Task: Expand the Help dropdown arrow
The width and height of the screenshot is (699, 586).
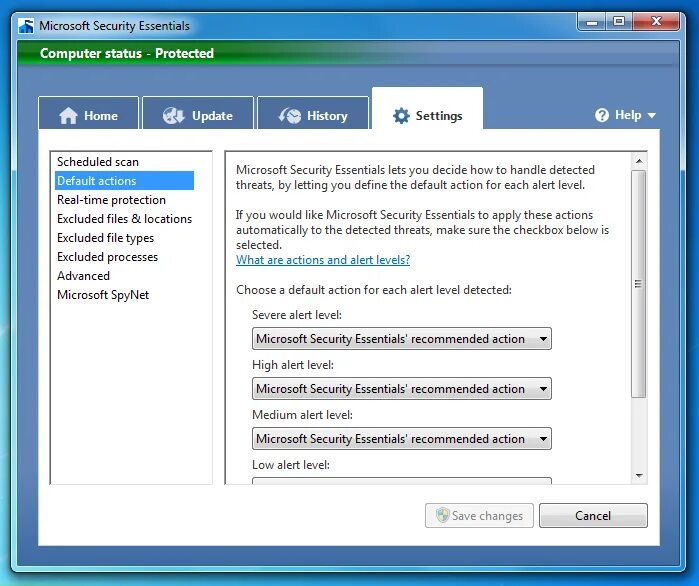Action: click(x=652, y=115)
